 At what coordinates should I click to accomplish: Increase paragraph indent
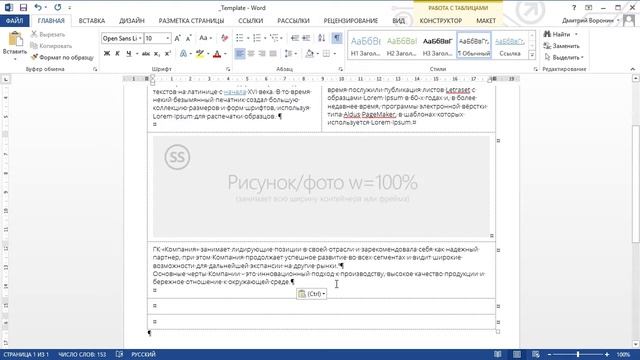306,38
